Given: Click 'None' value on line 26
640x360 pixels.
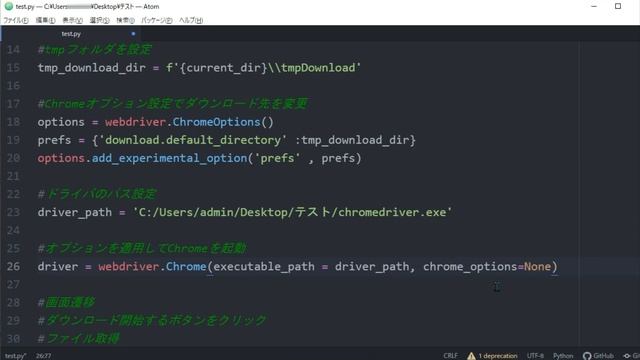Looking at the screenshot, I should (537, 267).
